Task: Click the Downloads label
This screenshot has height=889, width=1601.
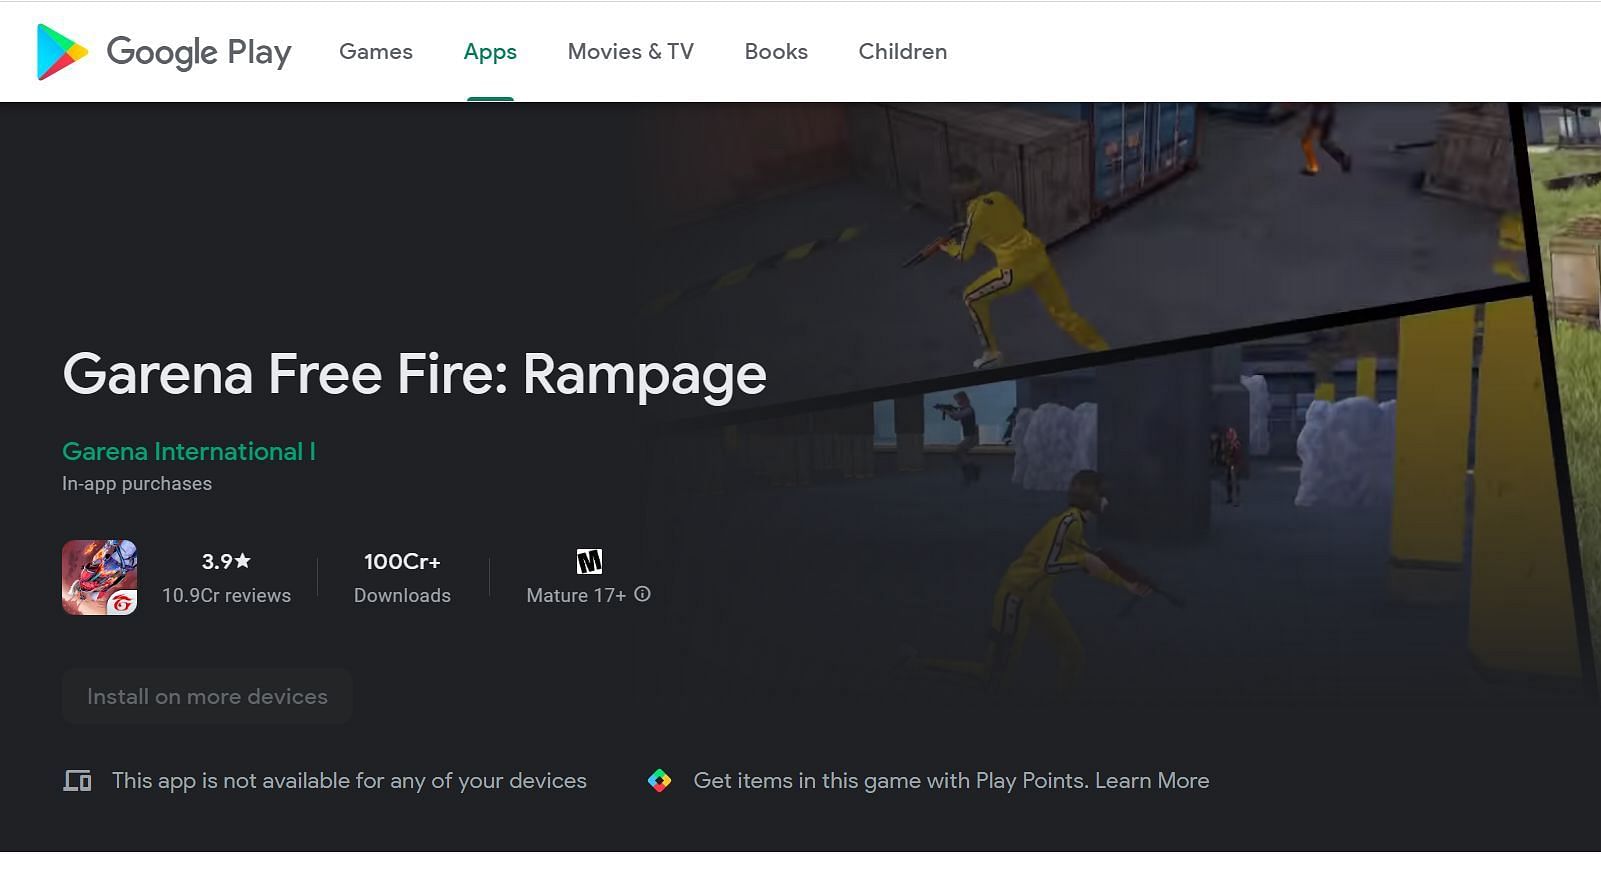Action: [402, 595]
